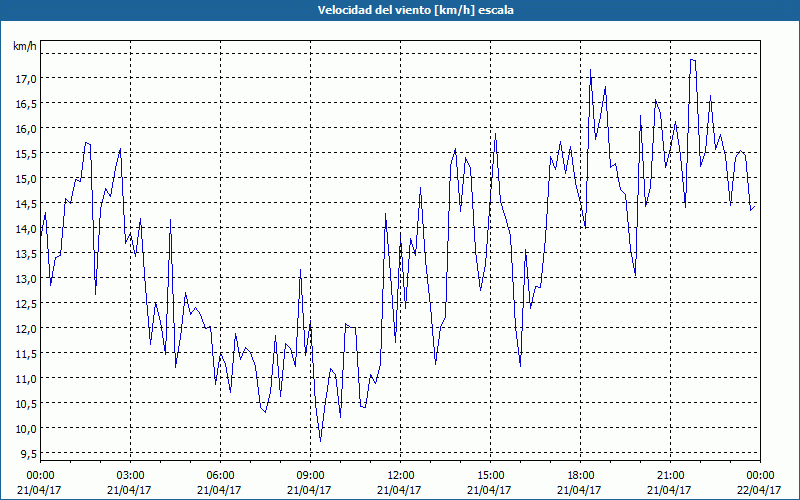The height and width of the screenshot is (500, 800).
Task: Click the 'km/h' unit label
Action: click(x=25, y=46)
